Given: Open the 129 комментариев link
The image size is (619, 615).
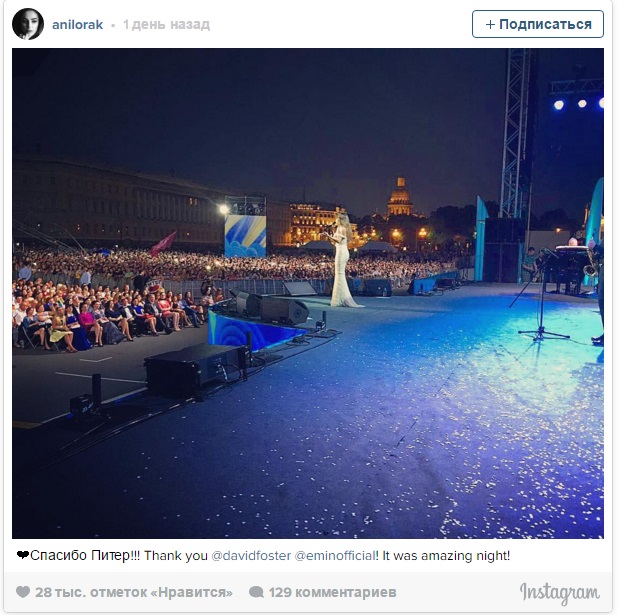Looking at the screenshot, I should point(332,592).
